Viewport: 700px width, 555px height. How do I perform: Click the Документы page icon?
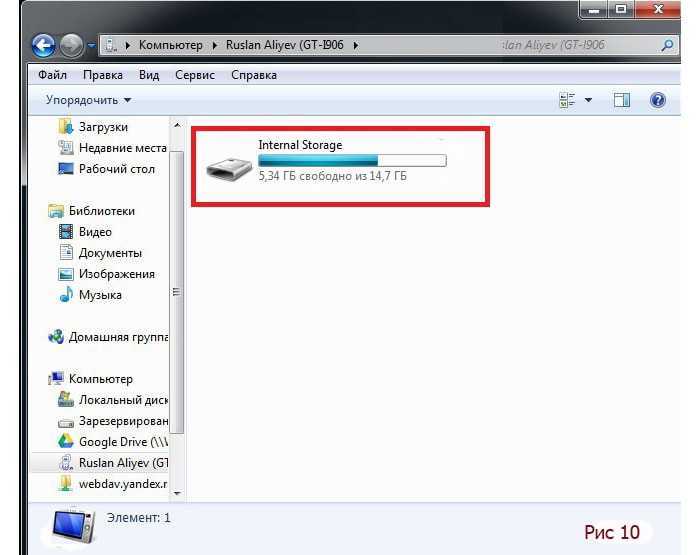tap(66, 252)
